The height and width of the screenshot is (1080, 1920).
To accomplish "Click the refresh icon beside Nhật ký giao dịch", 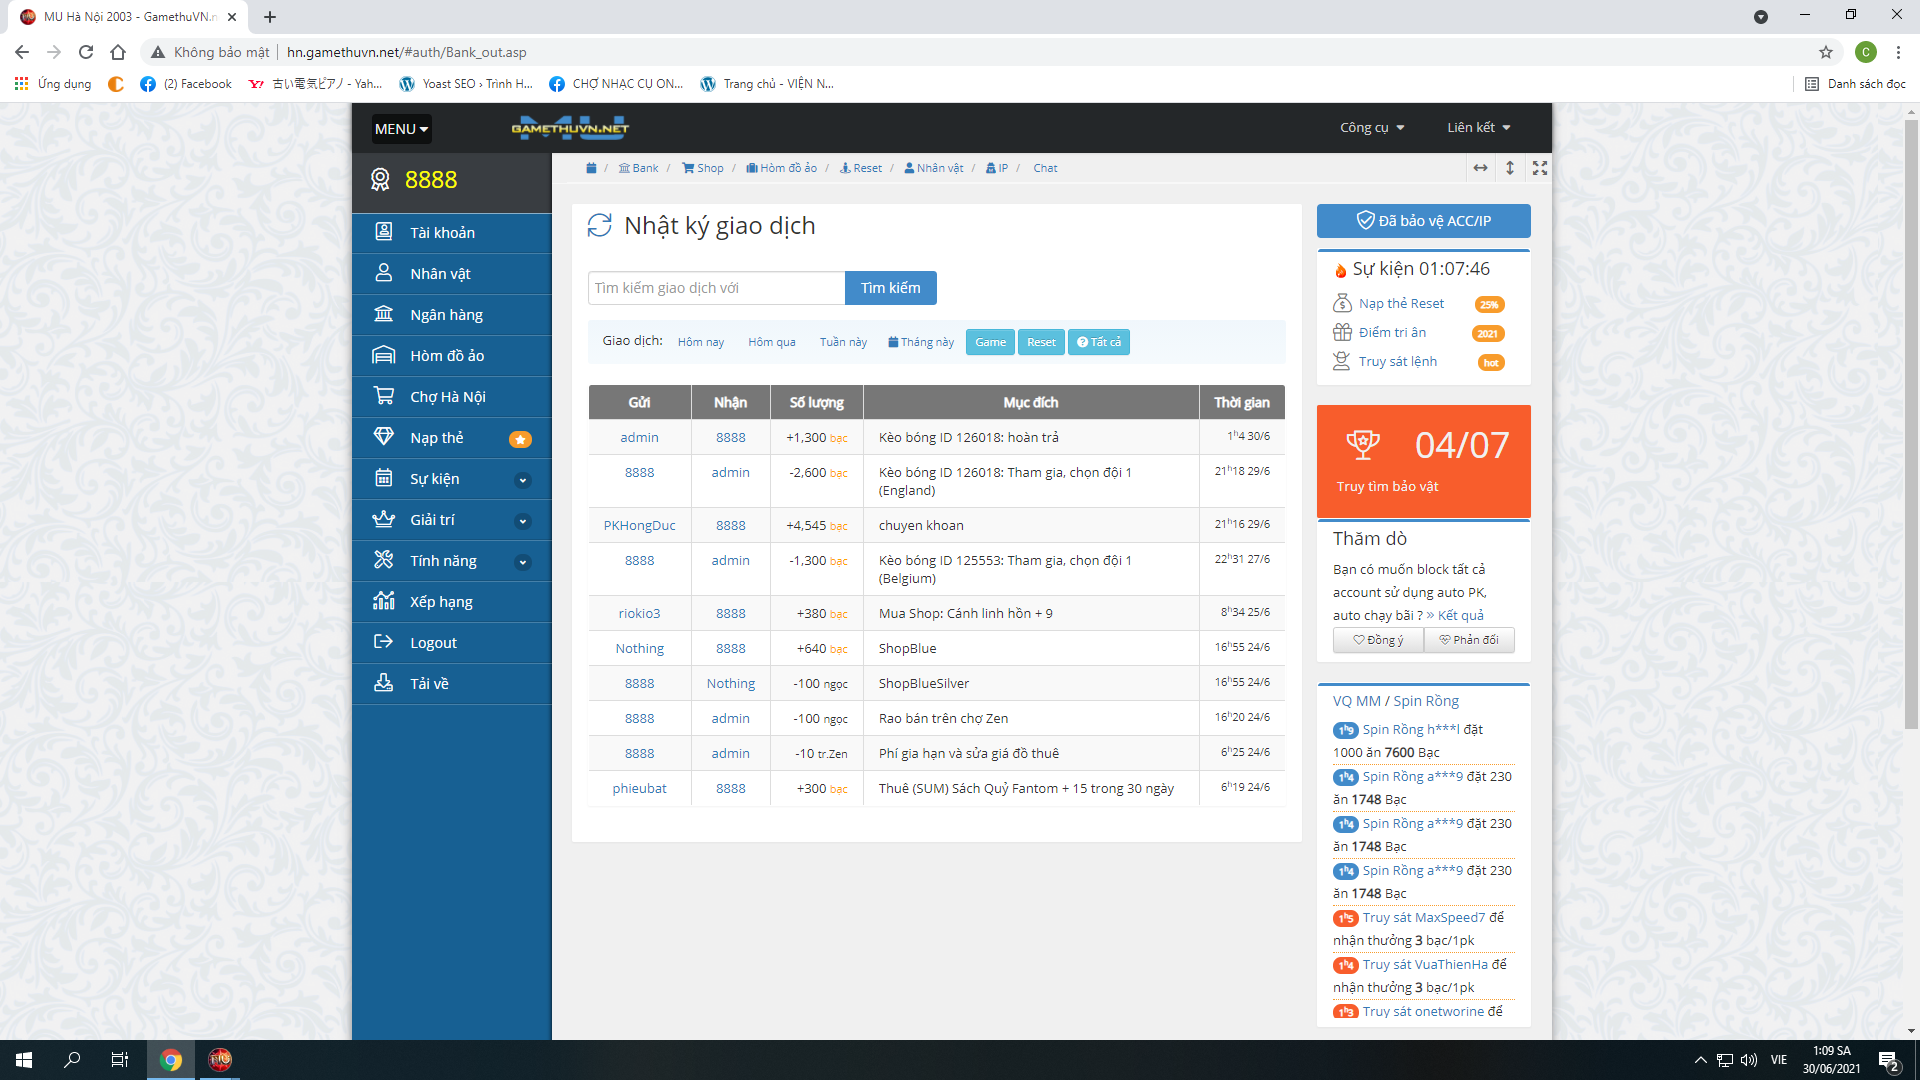I will tap(599, 226).
